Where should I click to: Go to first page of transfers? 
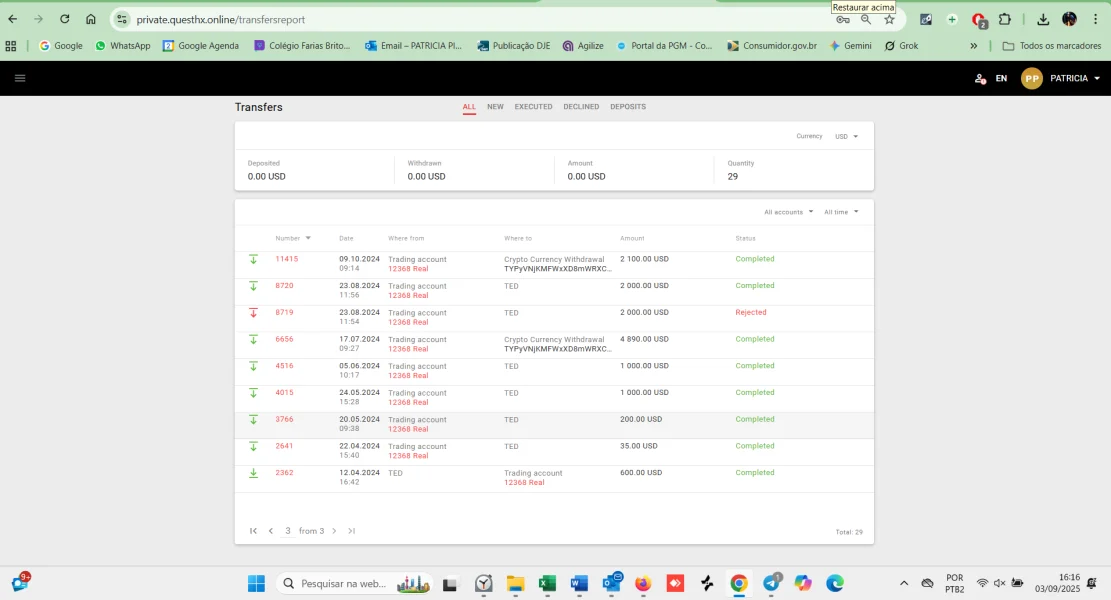coord(253,531)
